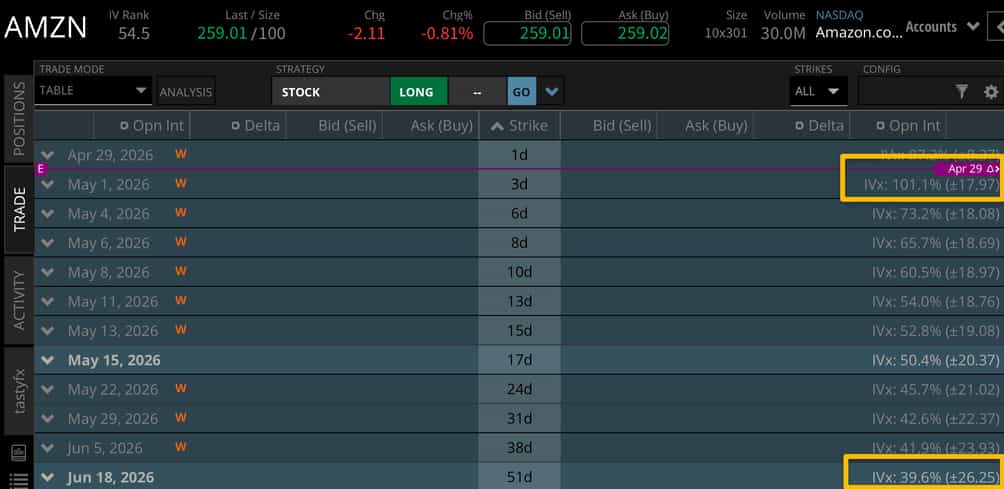Open the list icon at sidebar bottom

pyautogui.click(x=19, y=481)
